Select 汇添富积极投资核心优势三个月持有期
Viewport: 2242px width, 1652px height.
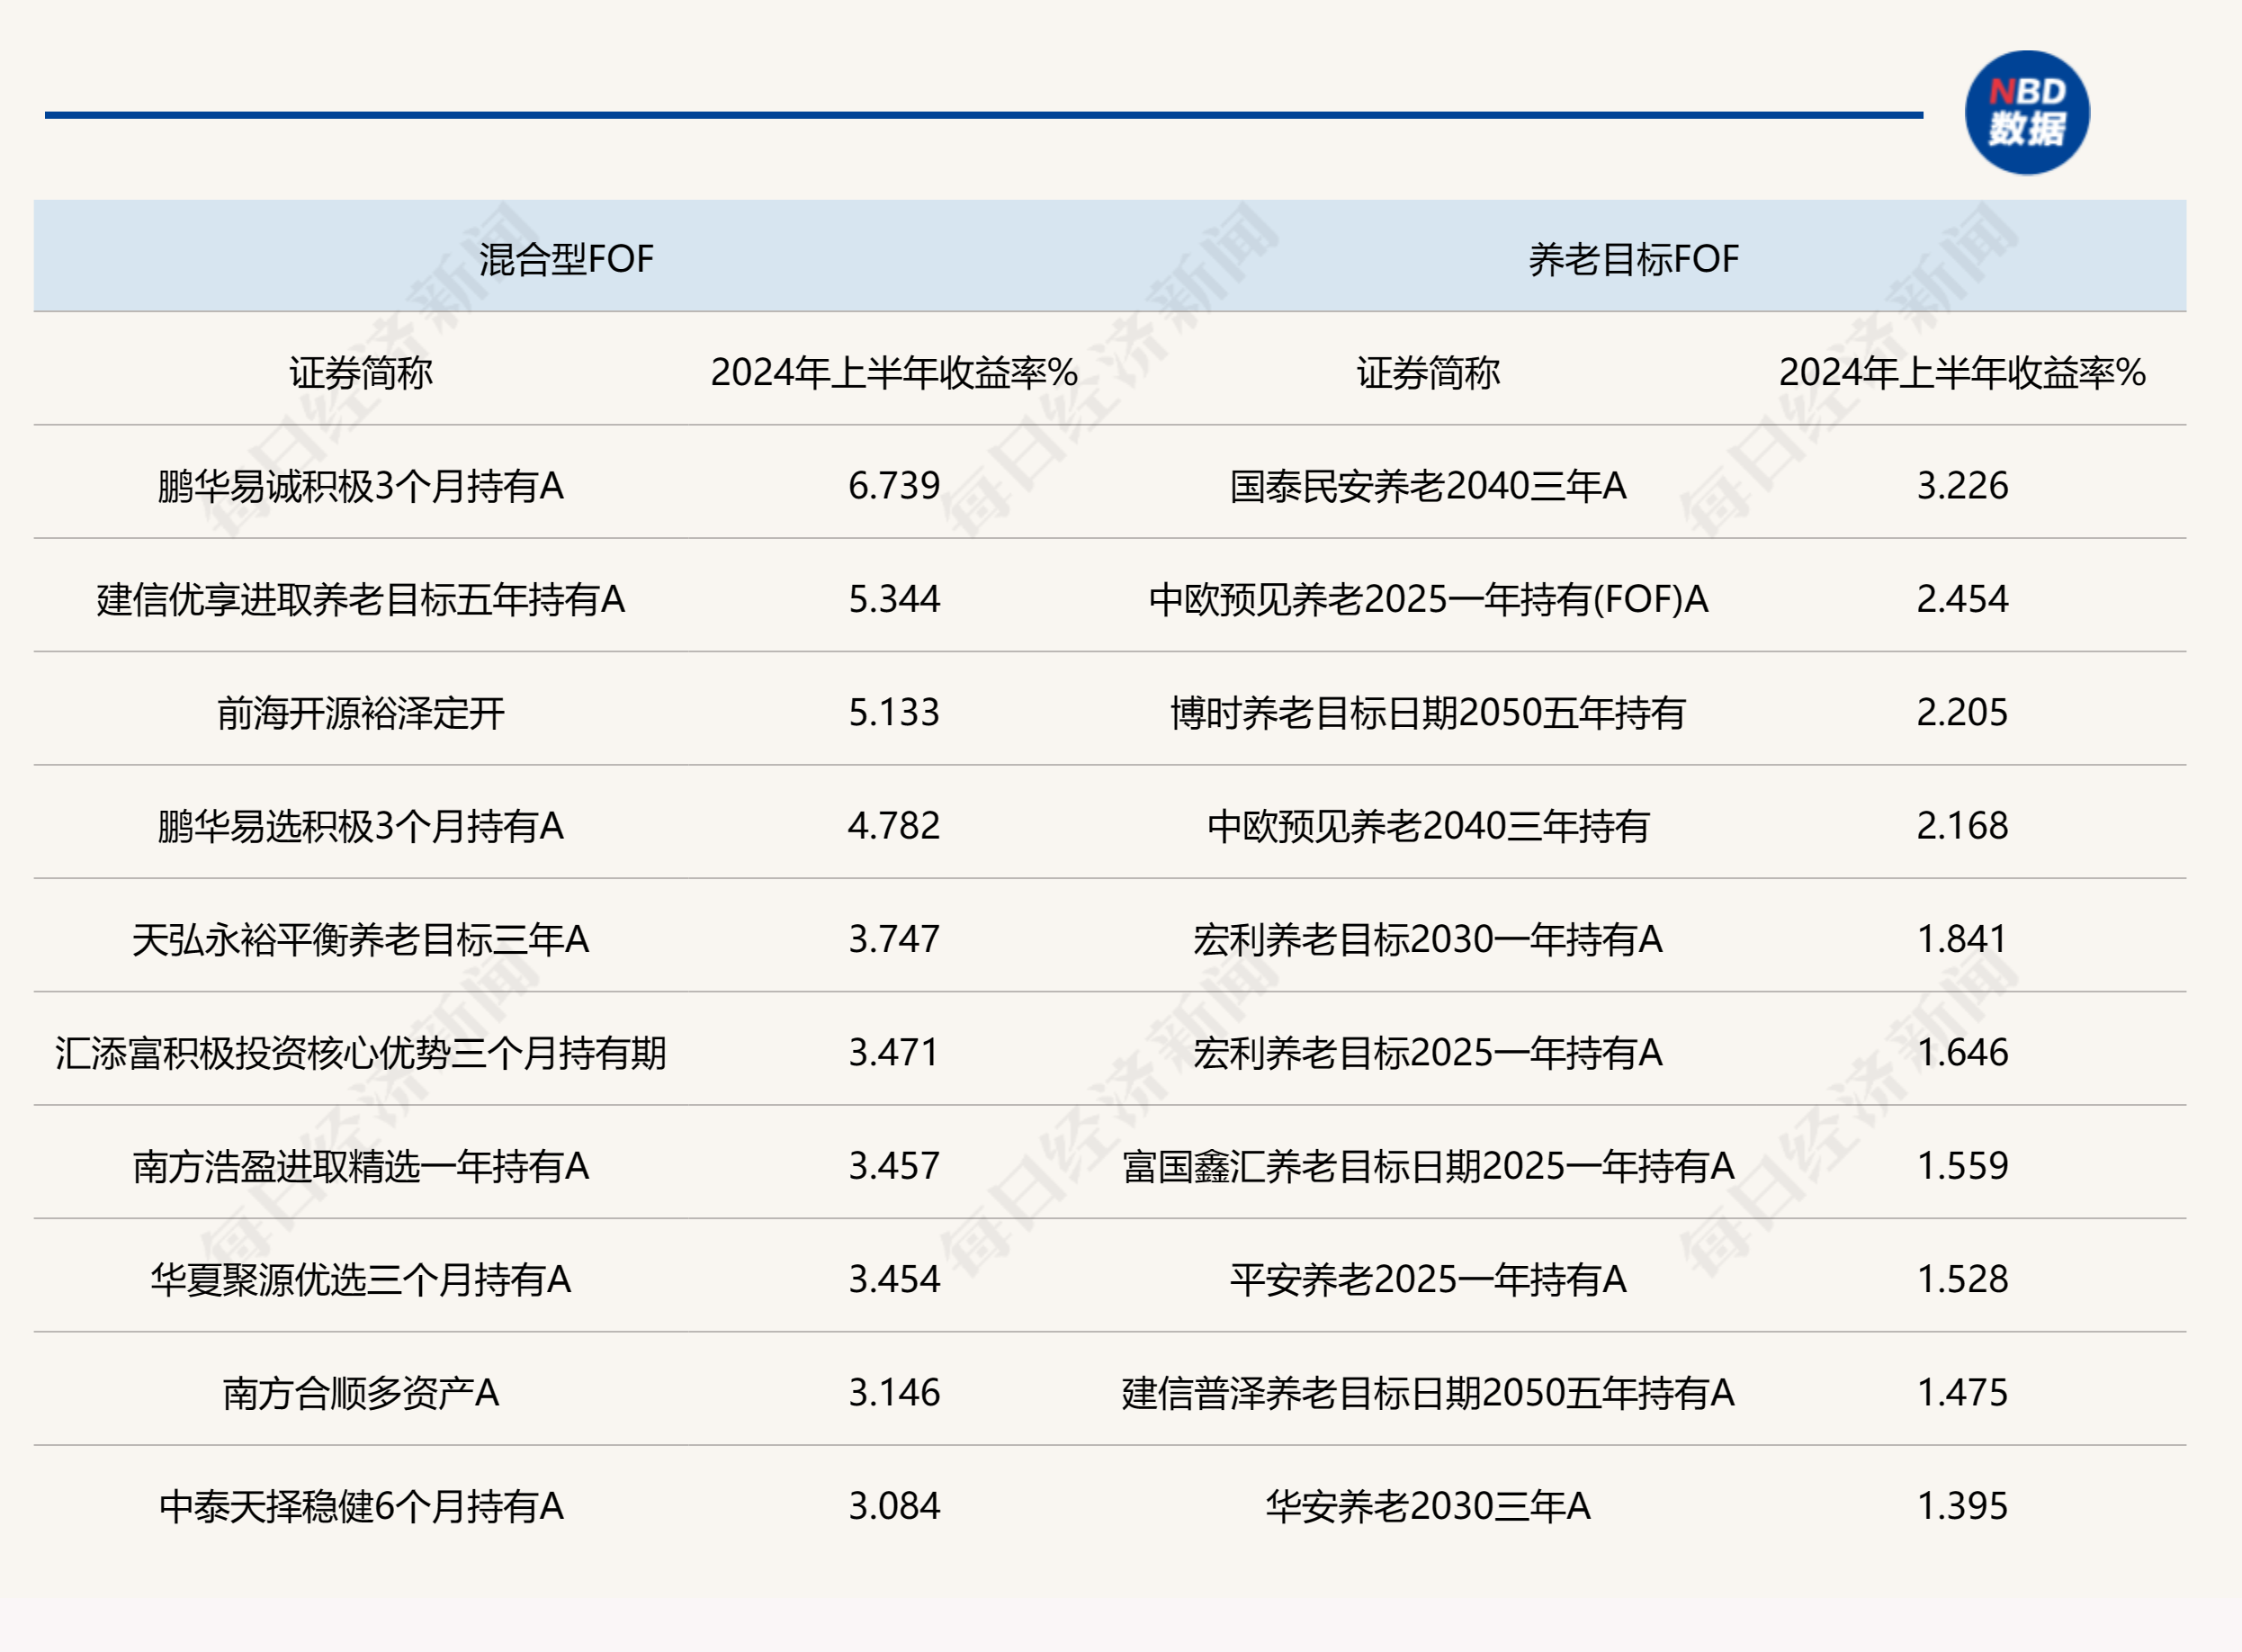coord(361,1053)
